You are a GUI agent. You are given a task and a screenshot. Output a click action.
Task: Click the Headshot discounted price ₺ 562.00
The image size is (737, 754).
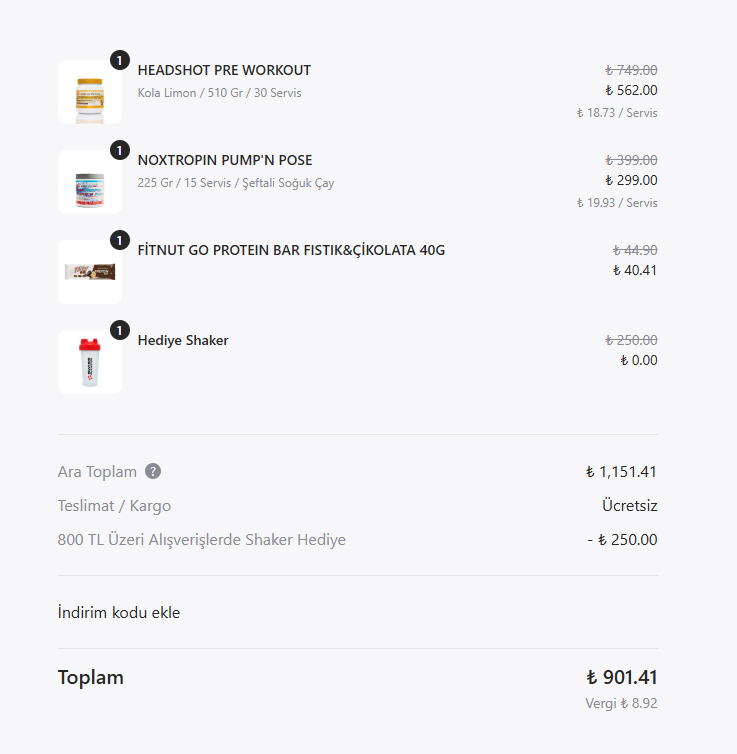pos(631,90)
